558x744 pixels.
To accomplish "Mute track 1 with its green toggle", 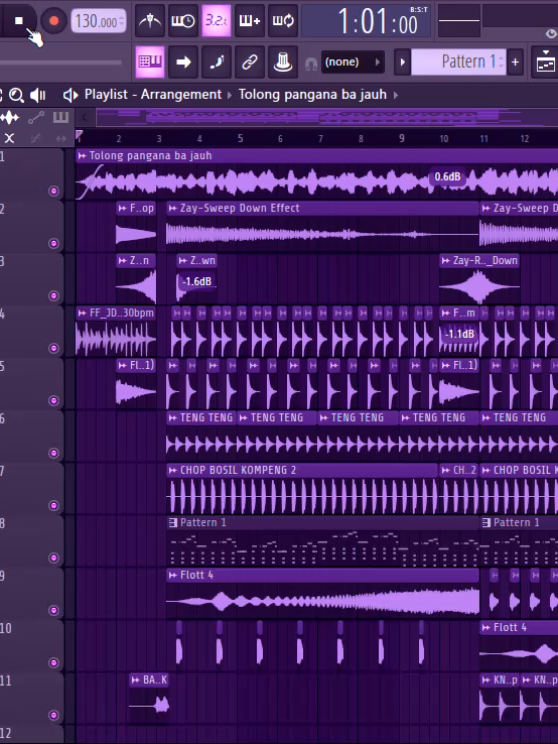I will coord(54,191).
